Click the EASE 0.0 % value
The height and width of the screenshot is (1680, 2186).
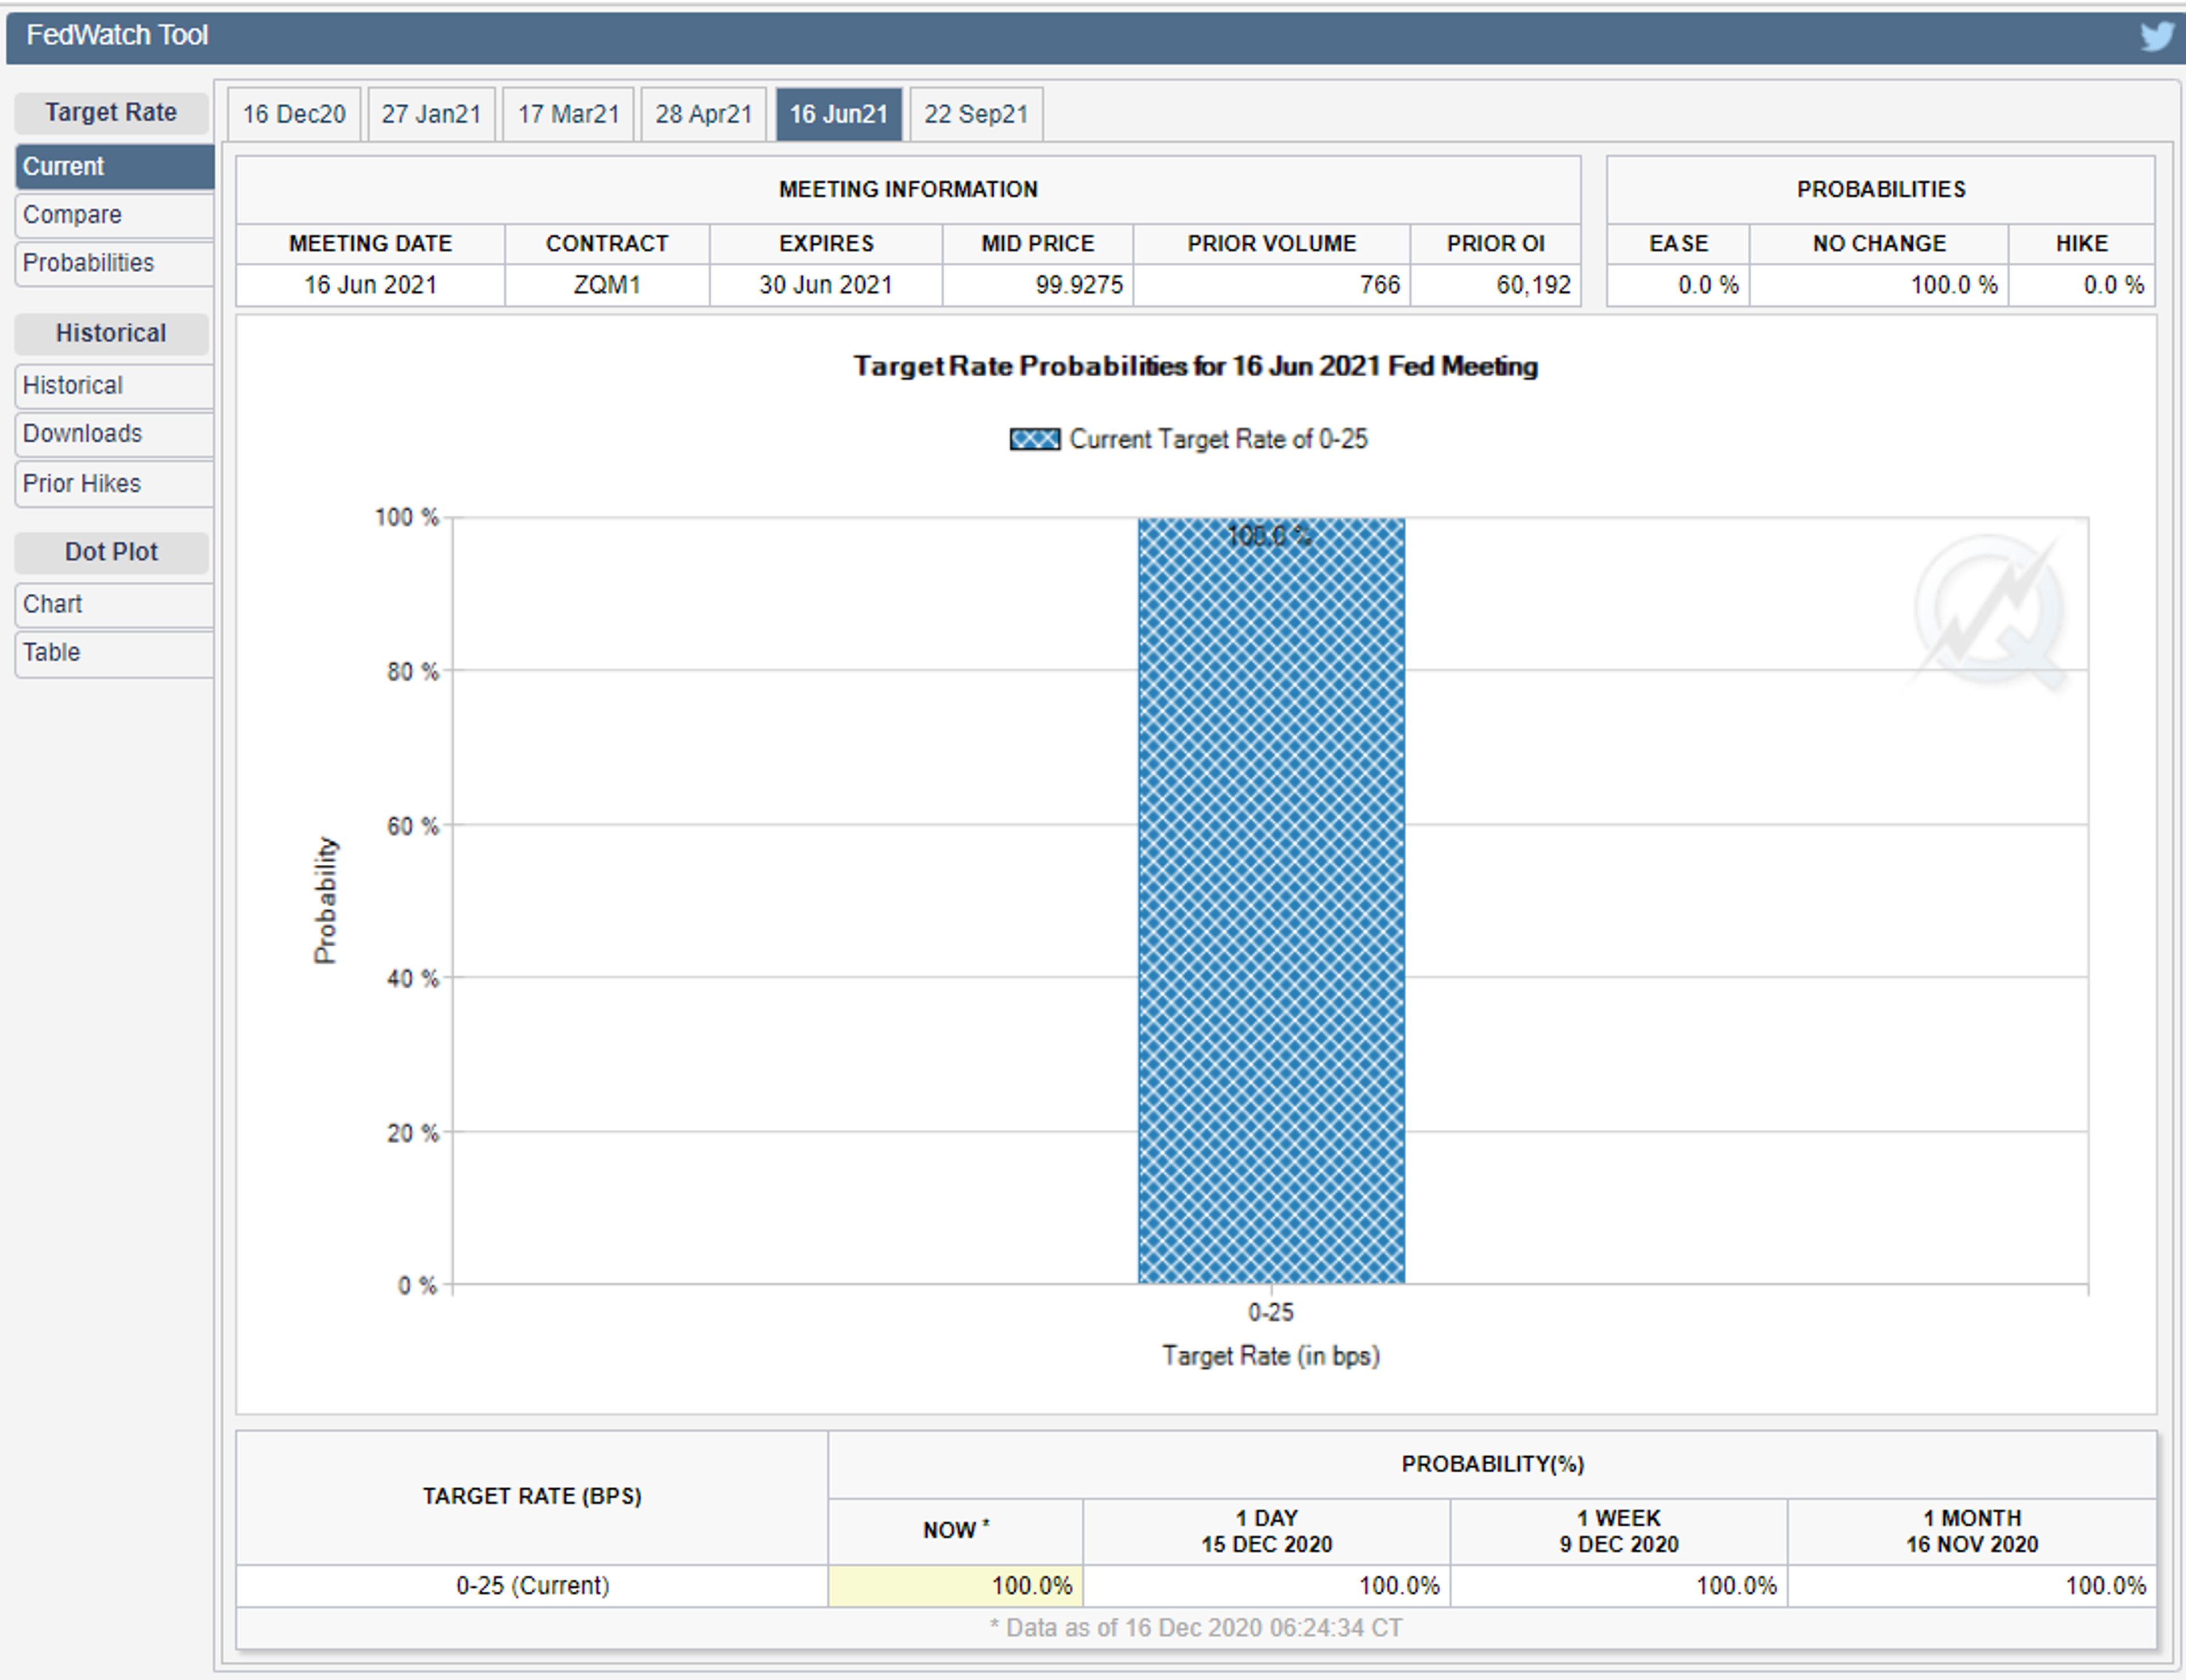[x=1708, y=285]
